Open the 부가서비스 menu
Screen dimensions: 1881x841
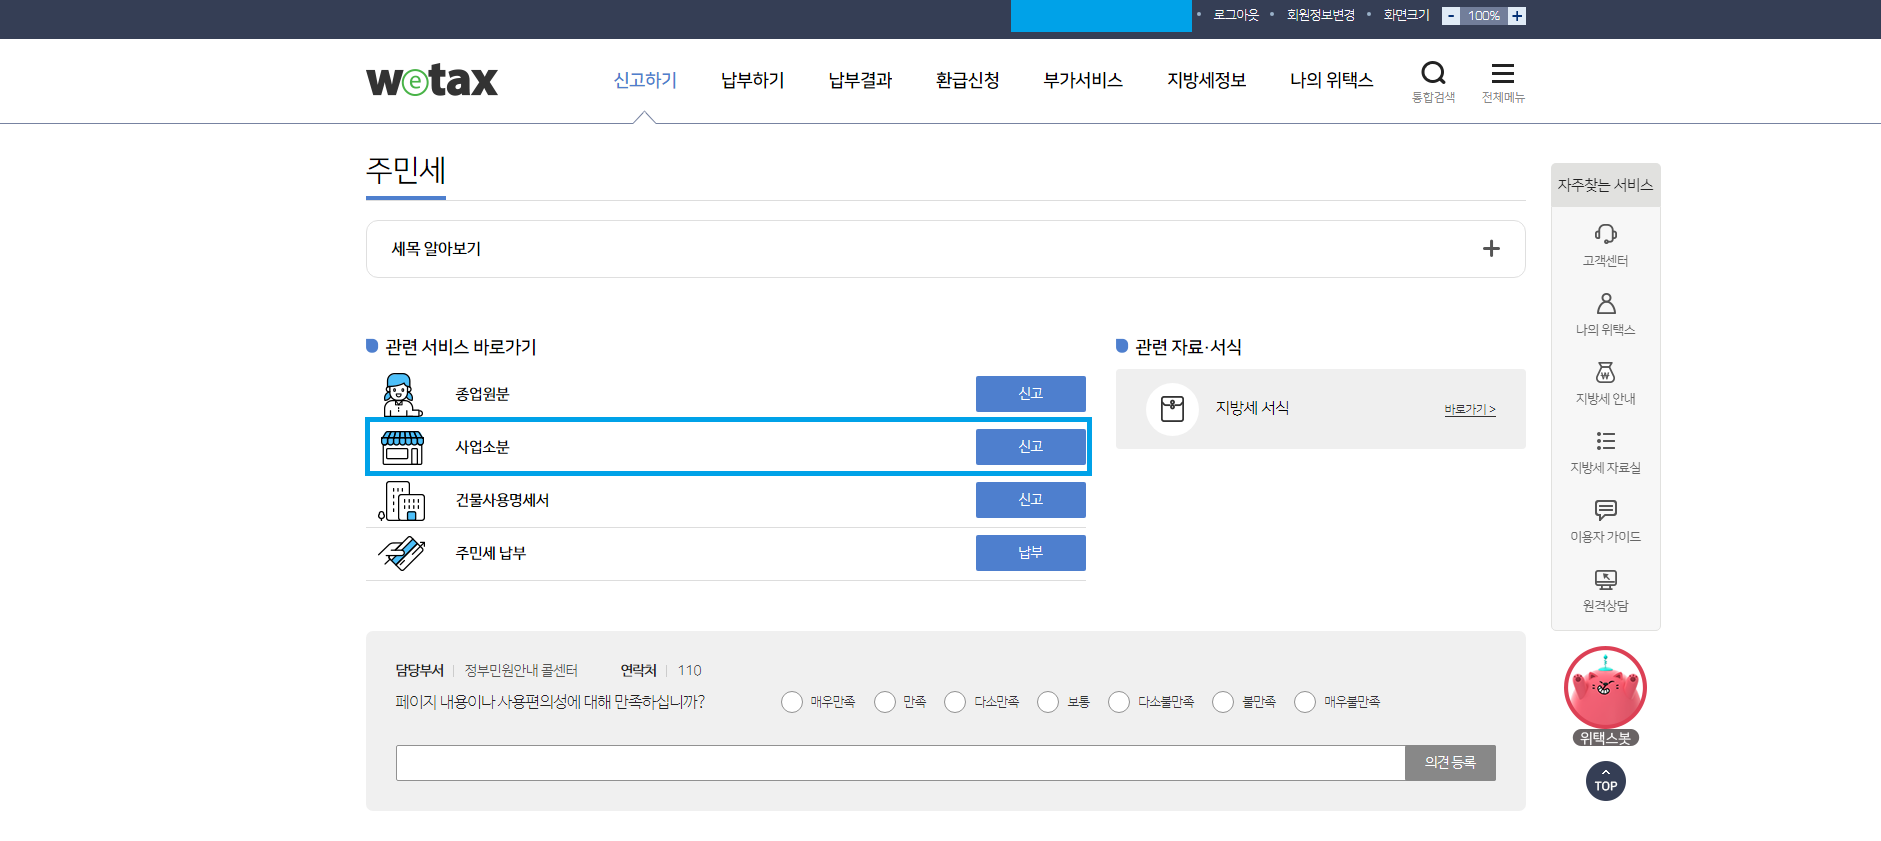(1083, 80)
